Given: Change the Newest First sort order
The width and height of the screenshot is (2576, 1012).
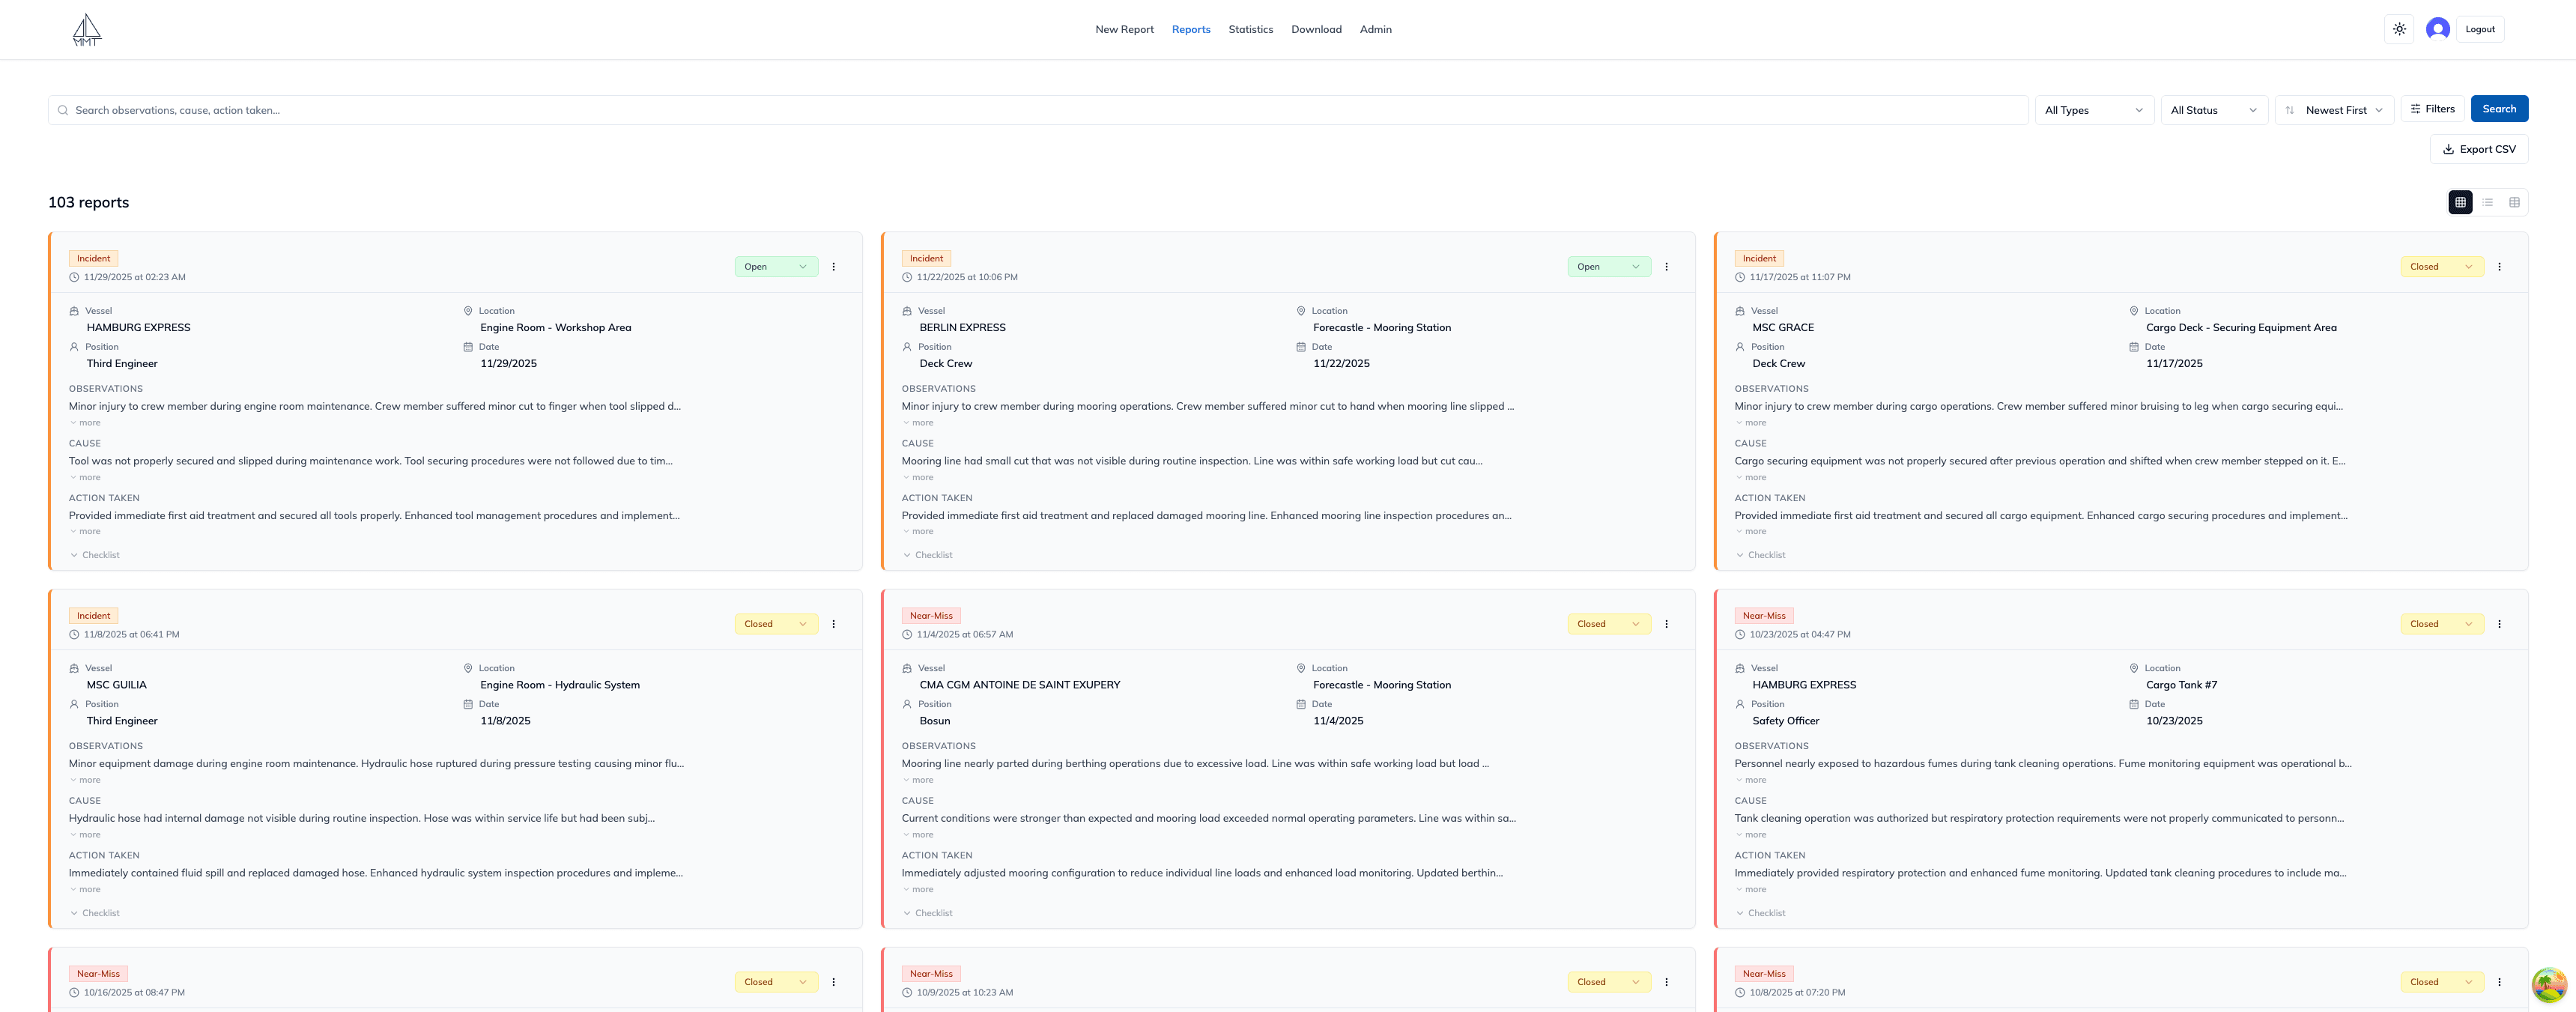Looking at the screenshot, I should (x=2335, y=110).
